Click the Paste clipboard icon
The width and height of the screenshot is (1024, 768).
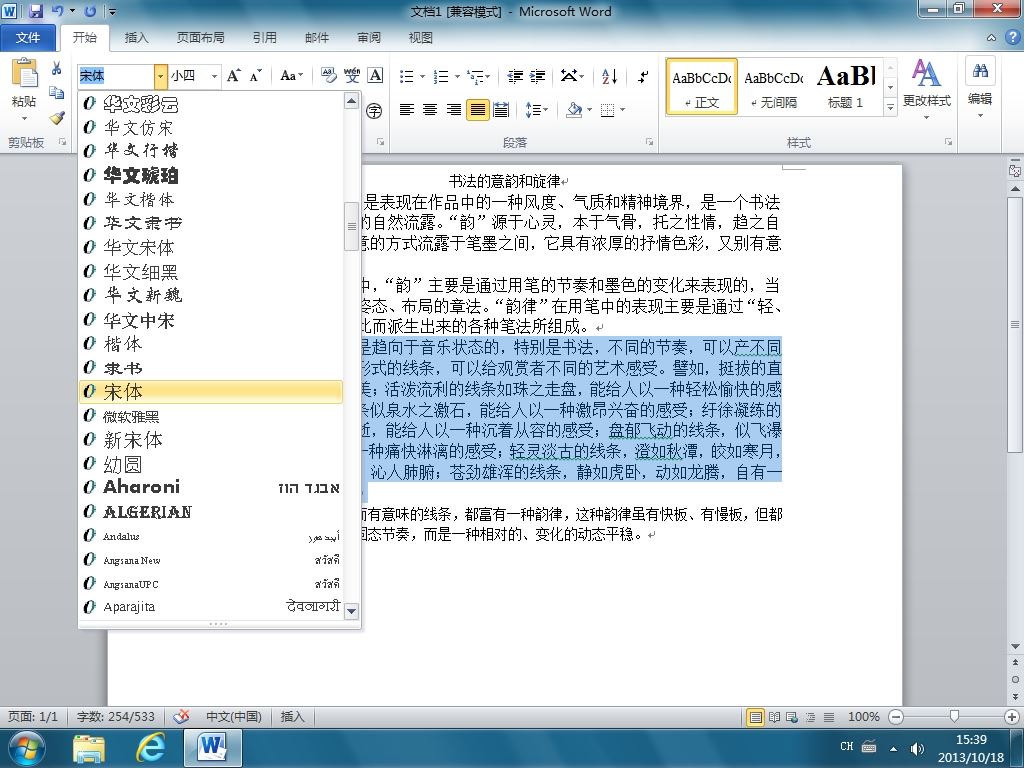point(24,73)
